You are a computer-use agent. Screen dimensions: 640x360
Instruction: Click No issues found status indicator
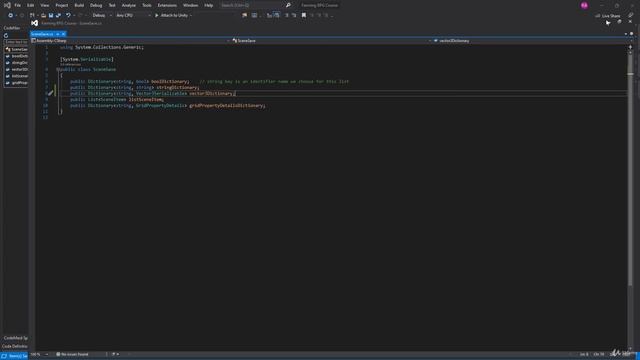tap(72, 354)
